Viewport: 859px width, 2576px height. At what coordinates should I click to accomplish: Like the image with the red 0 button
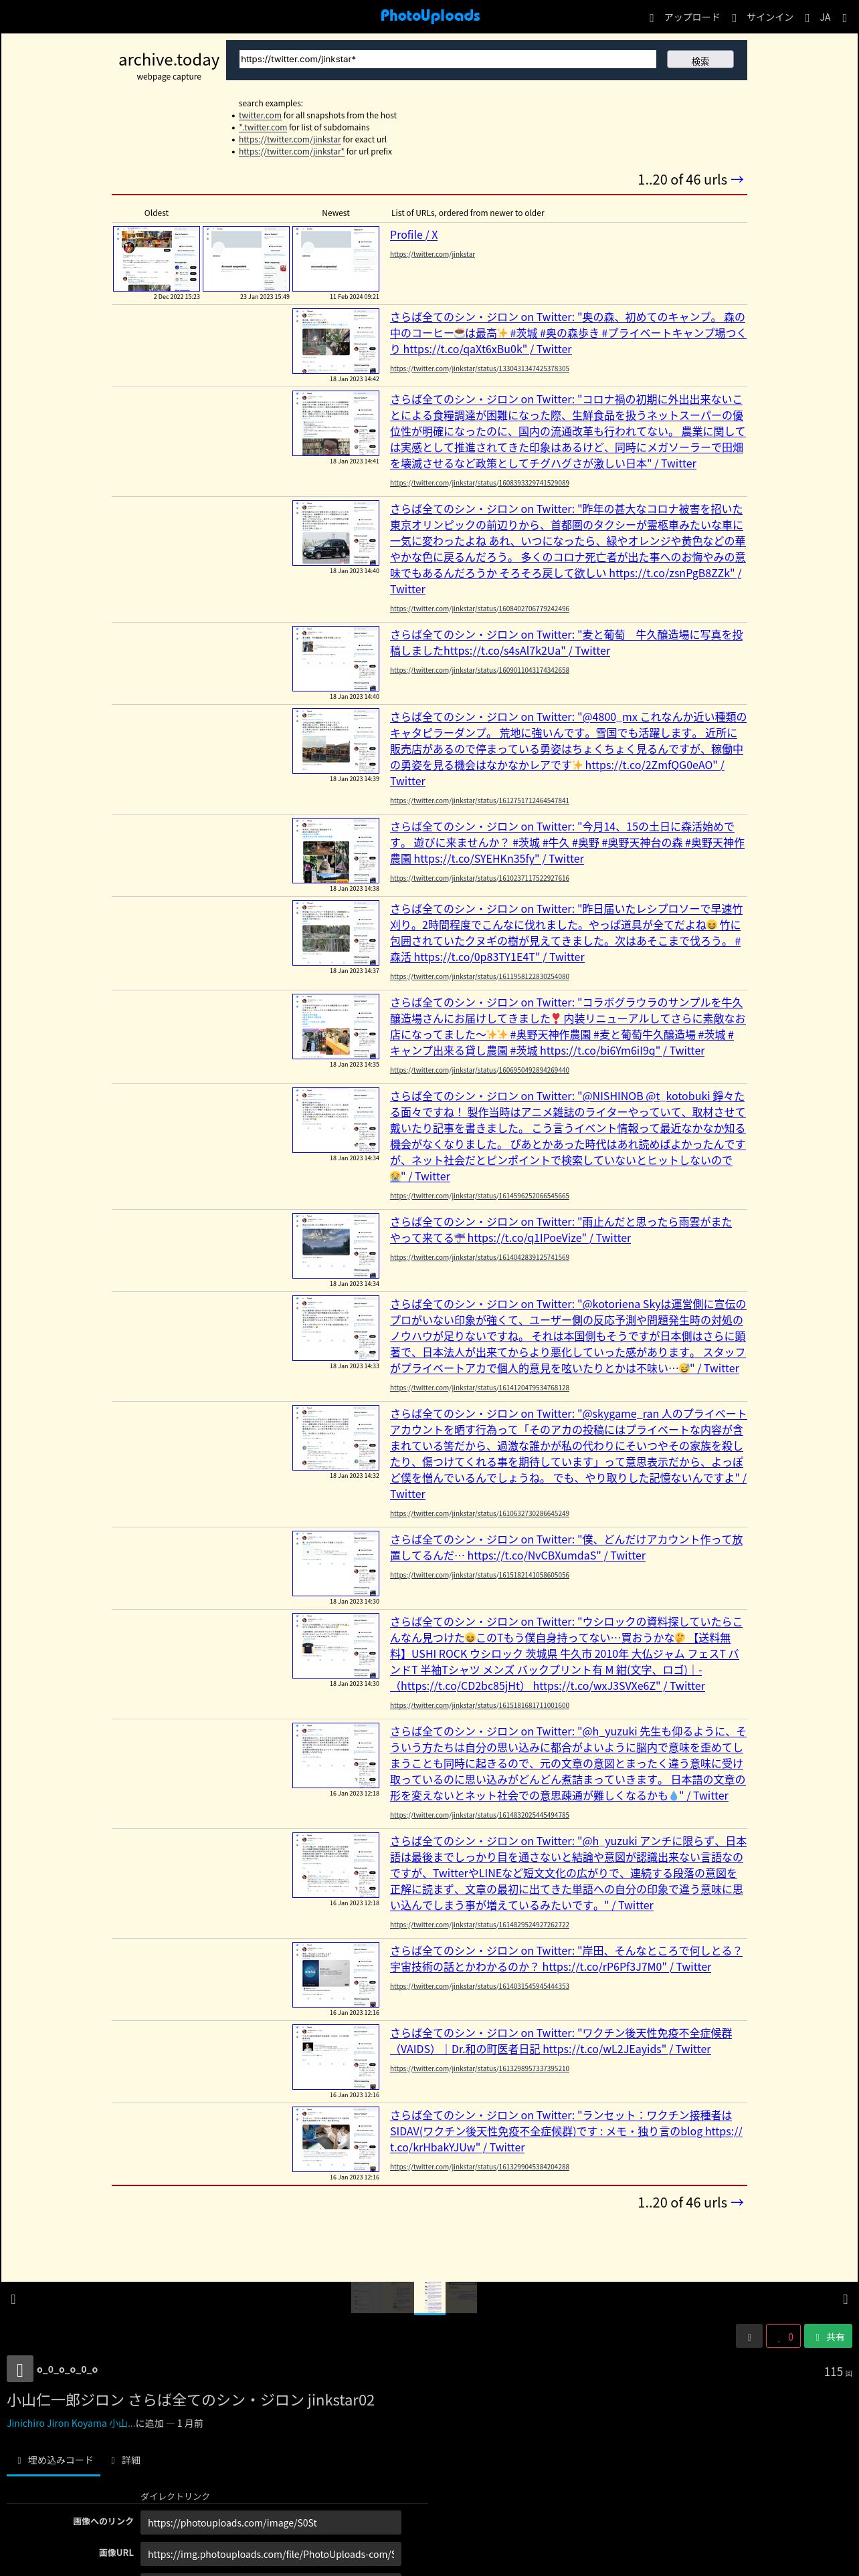783,2337
